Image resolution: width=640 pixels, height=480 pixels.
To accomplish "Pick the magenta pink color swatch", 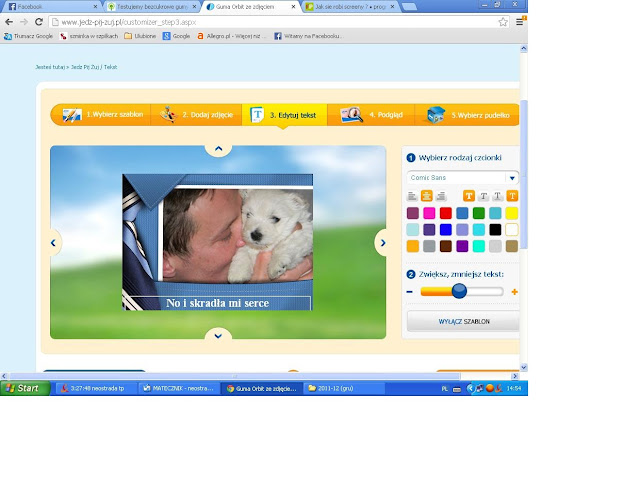I will pos(429,213).
